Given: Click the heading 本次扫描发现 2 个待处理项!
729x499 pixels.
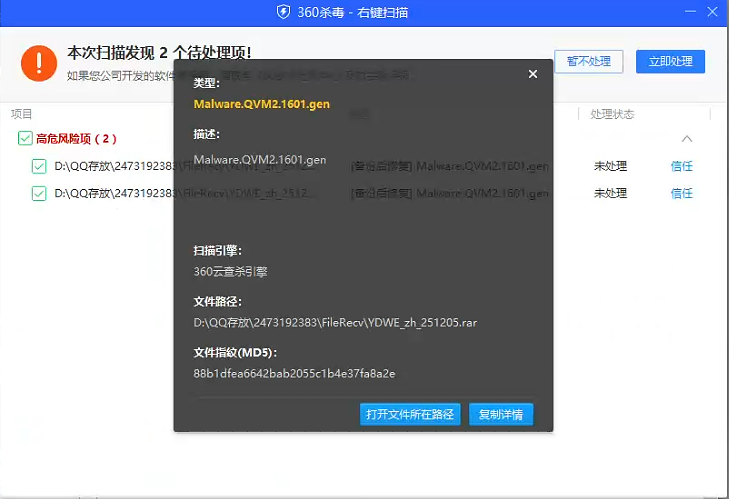Looking at the screenshot, I should (x=159, y=53).
